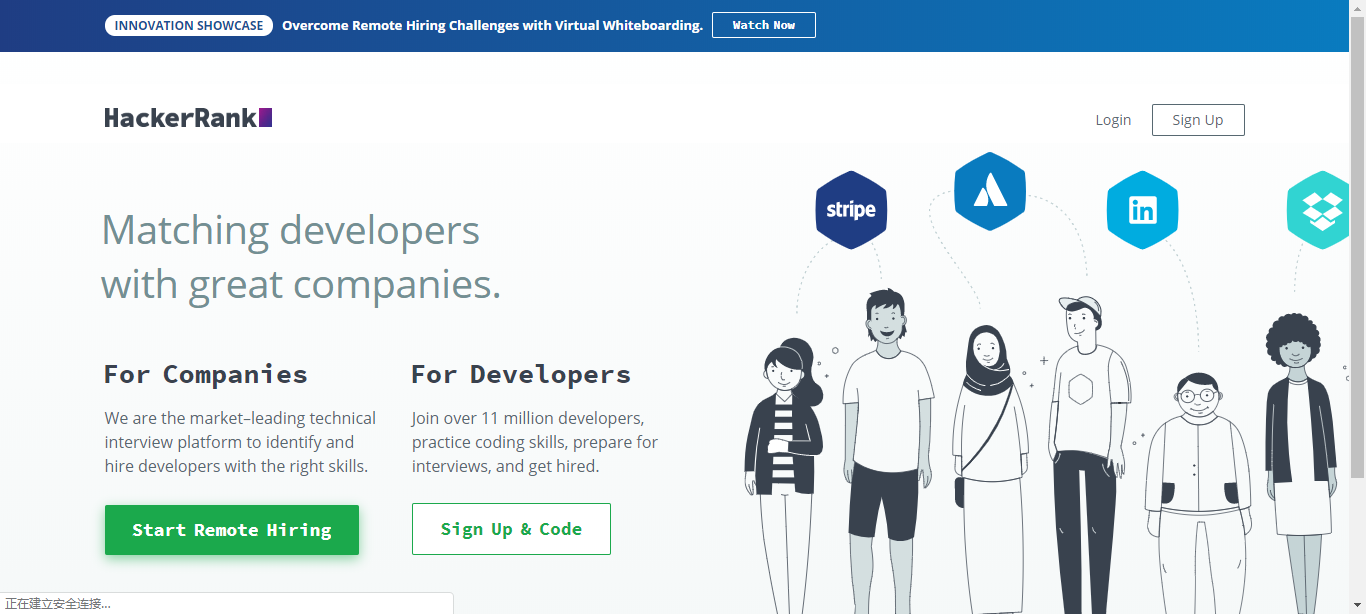Click the LinkedIn hexagon logo
This screenshot has width=1366, height=614.
point(1142,210)
